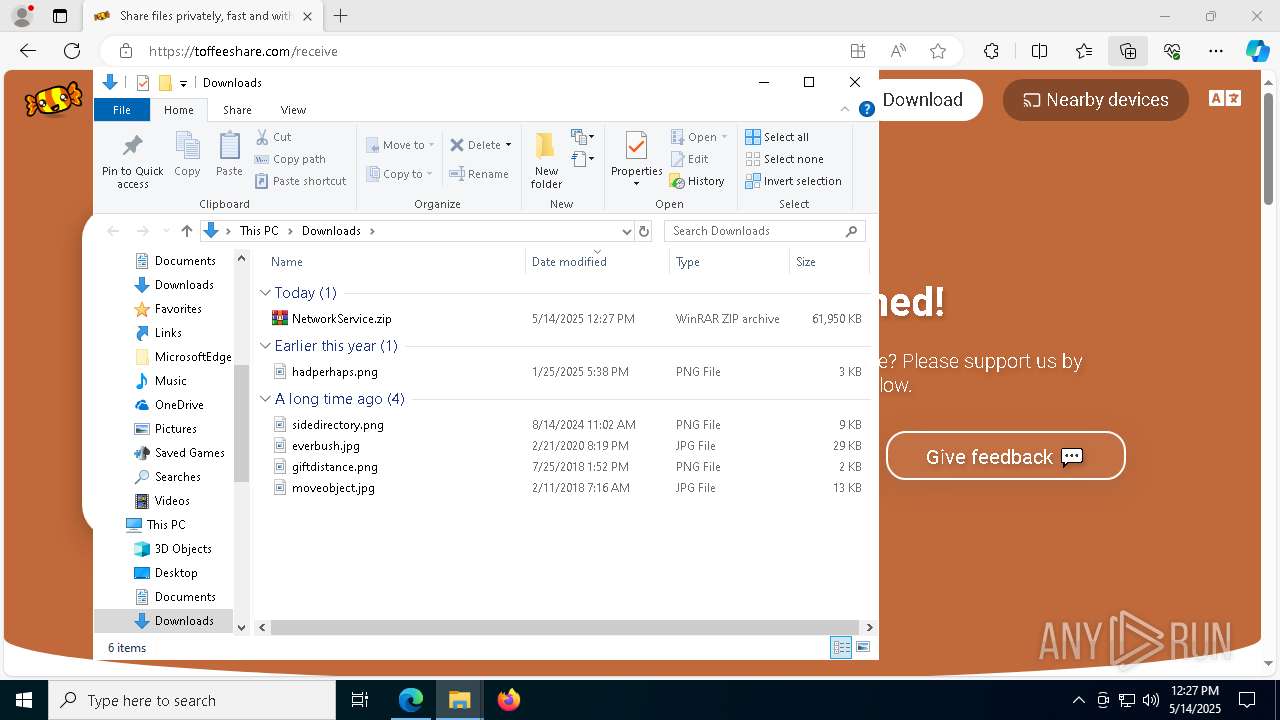Open address bar history dropdown
Viewport: 1280px width, 720px height.
[627, 231]
